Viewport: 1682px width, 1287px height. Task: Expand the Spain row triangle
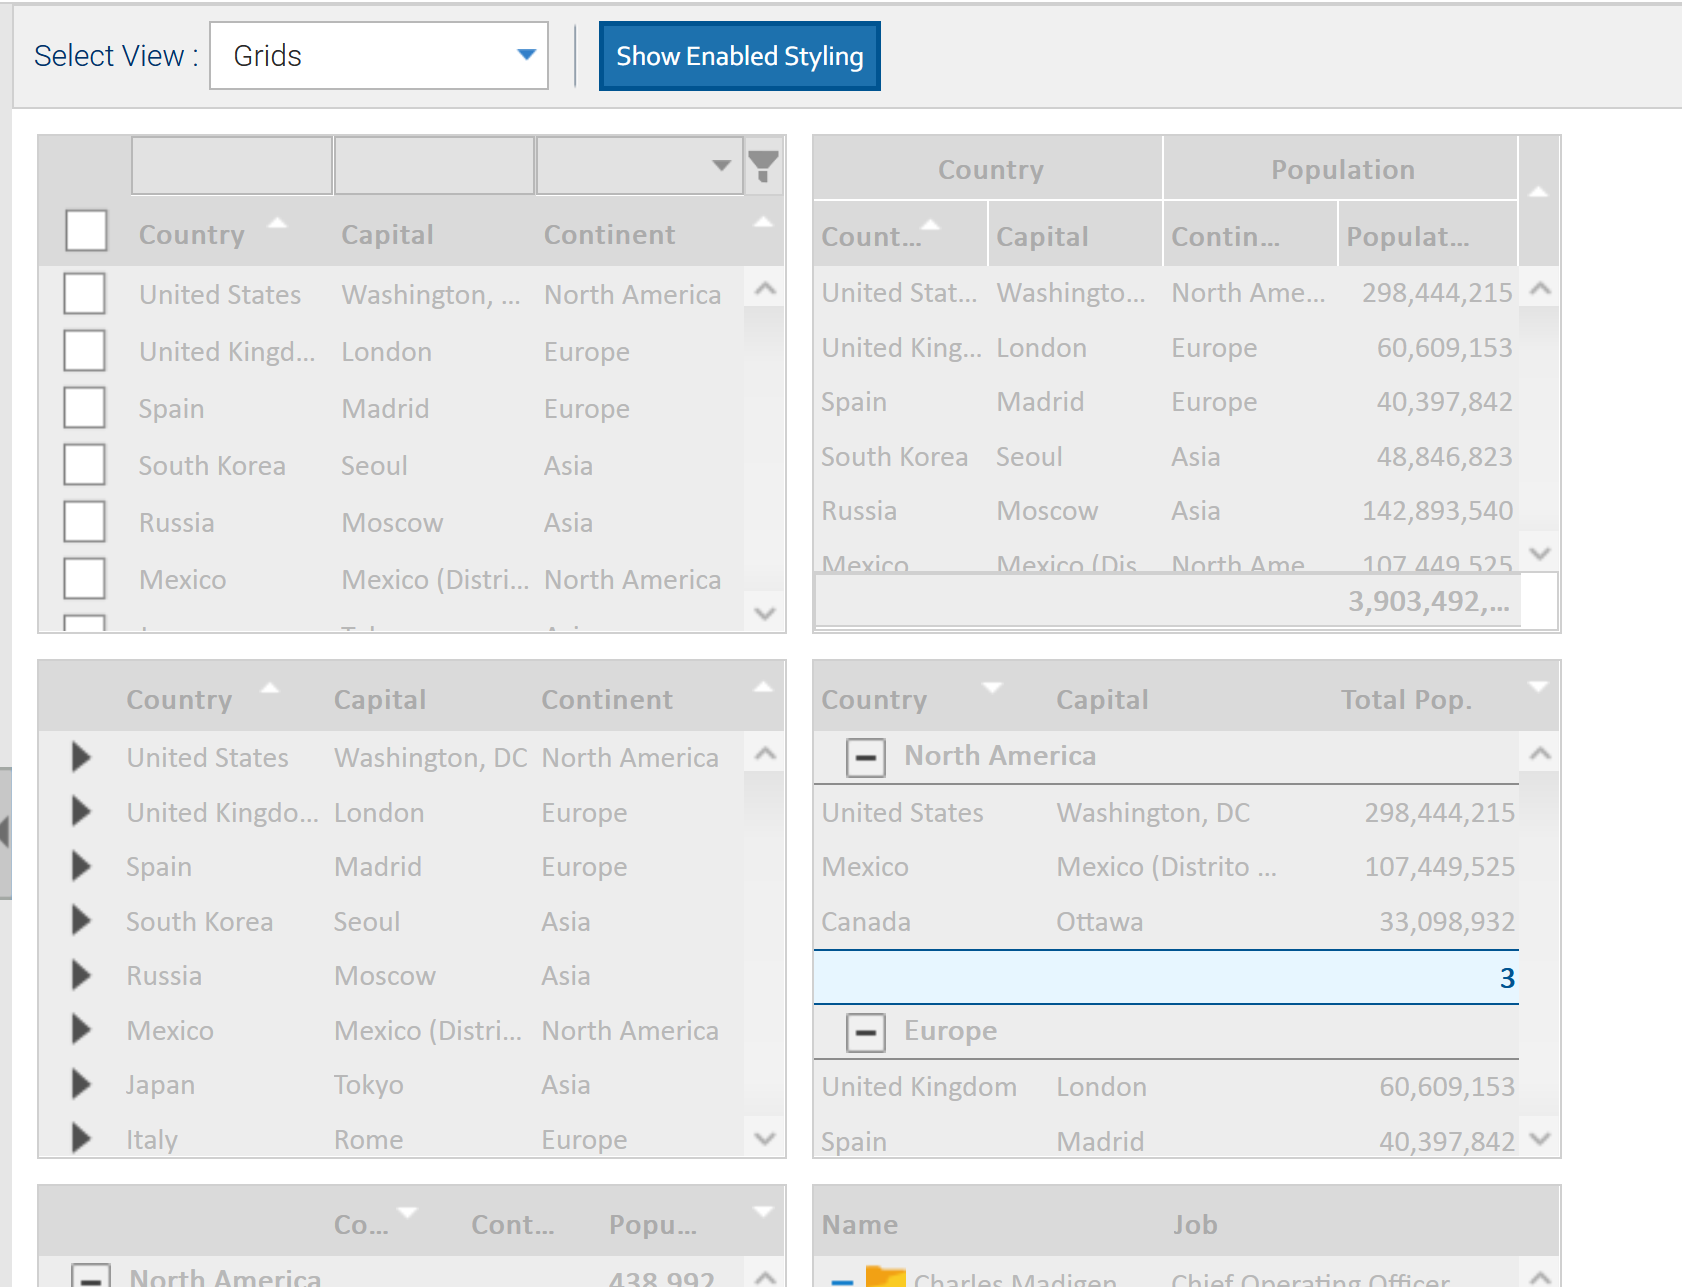tap(81, 866)
